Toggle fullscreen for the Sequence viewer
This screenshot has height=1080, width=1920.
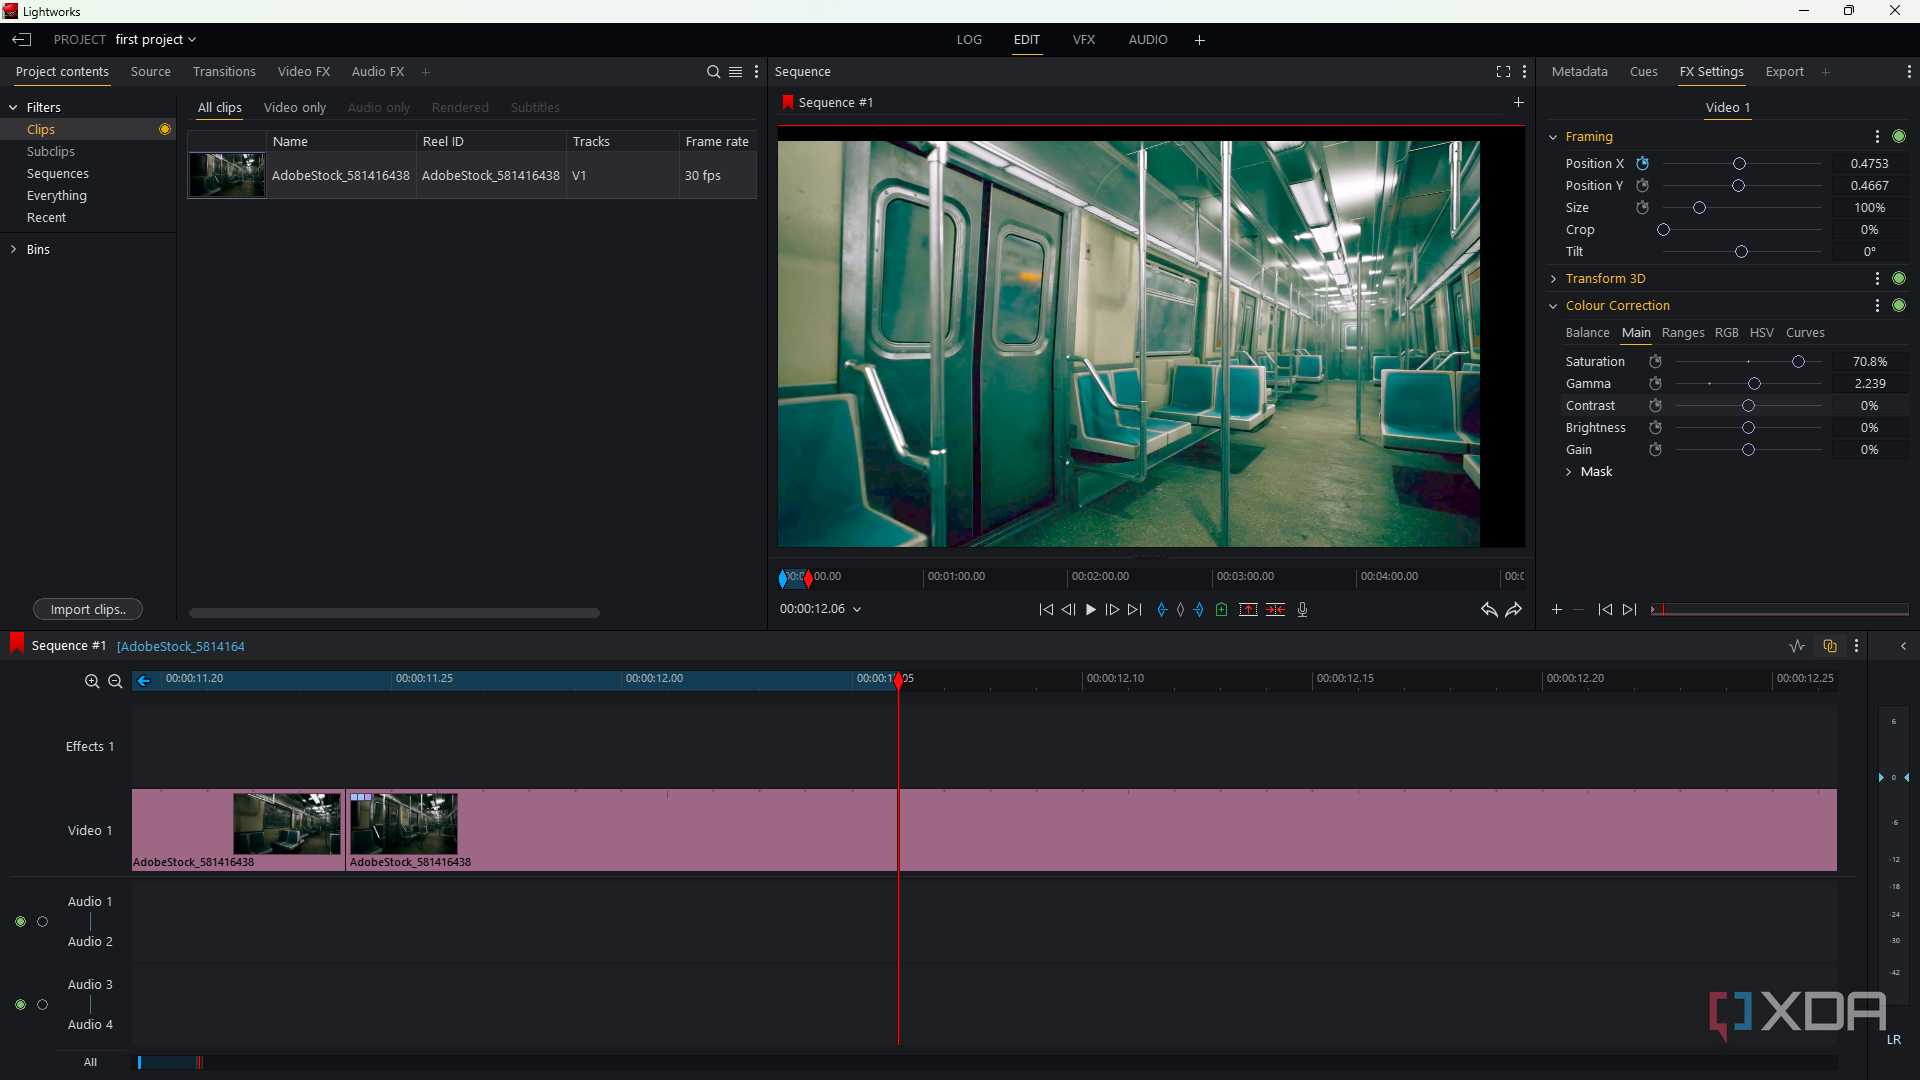pos(1502,72)
